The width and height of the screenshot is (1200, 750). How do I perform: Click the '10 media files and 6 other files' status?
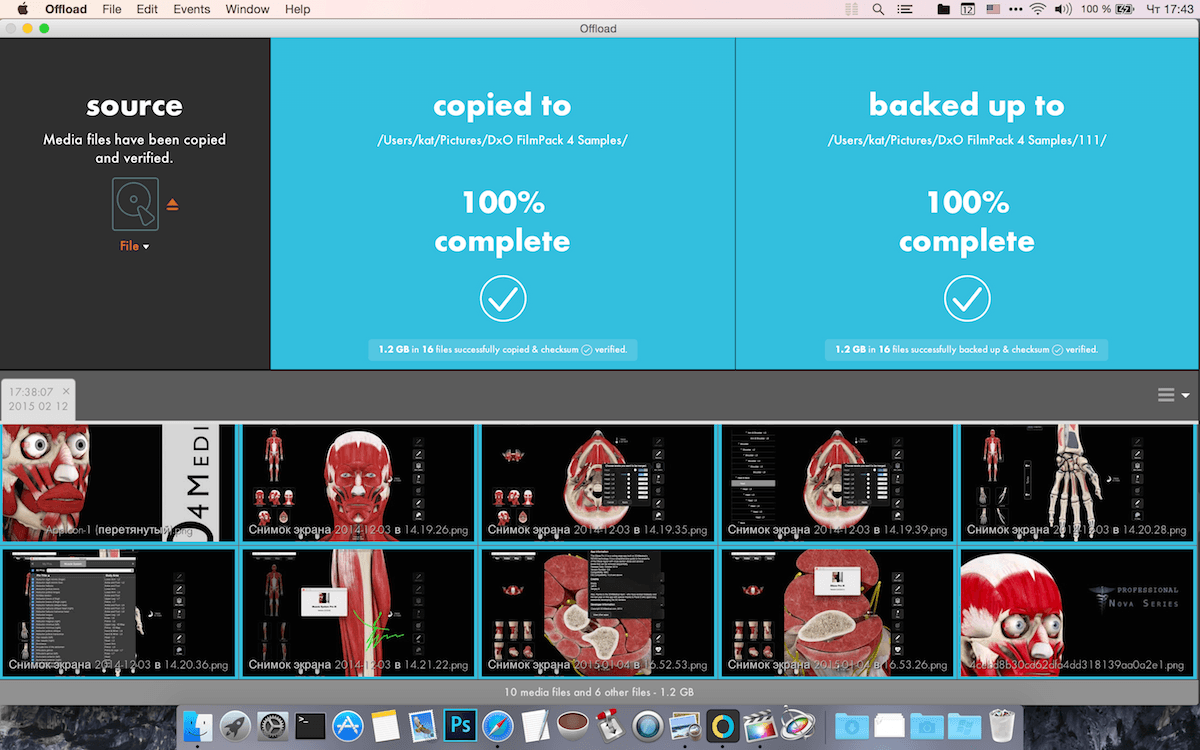[x=600, y=692]
